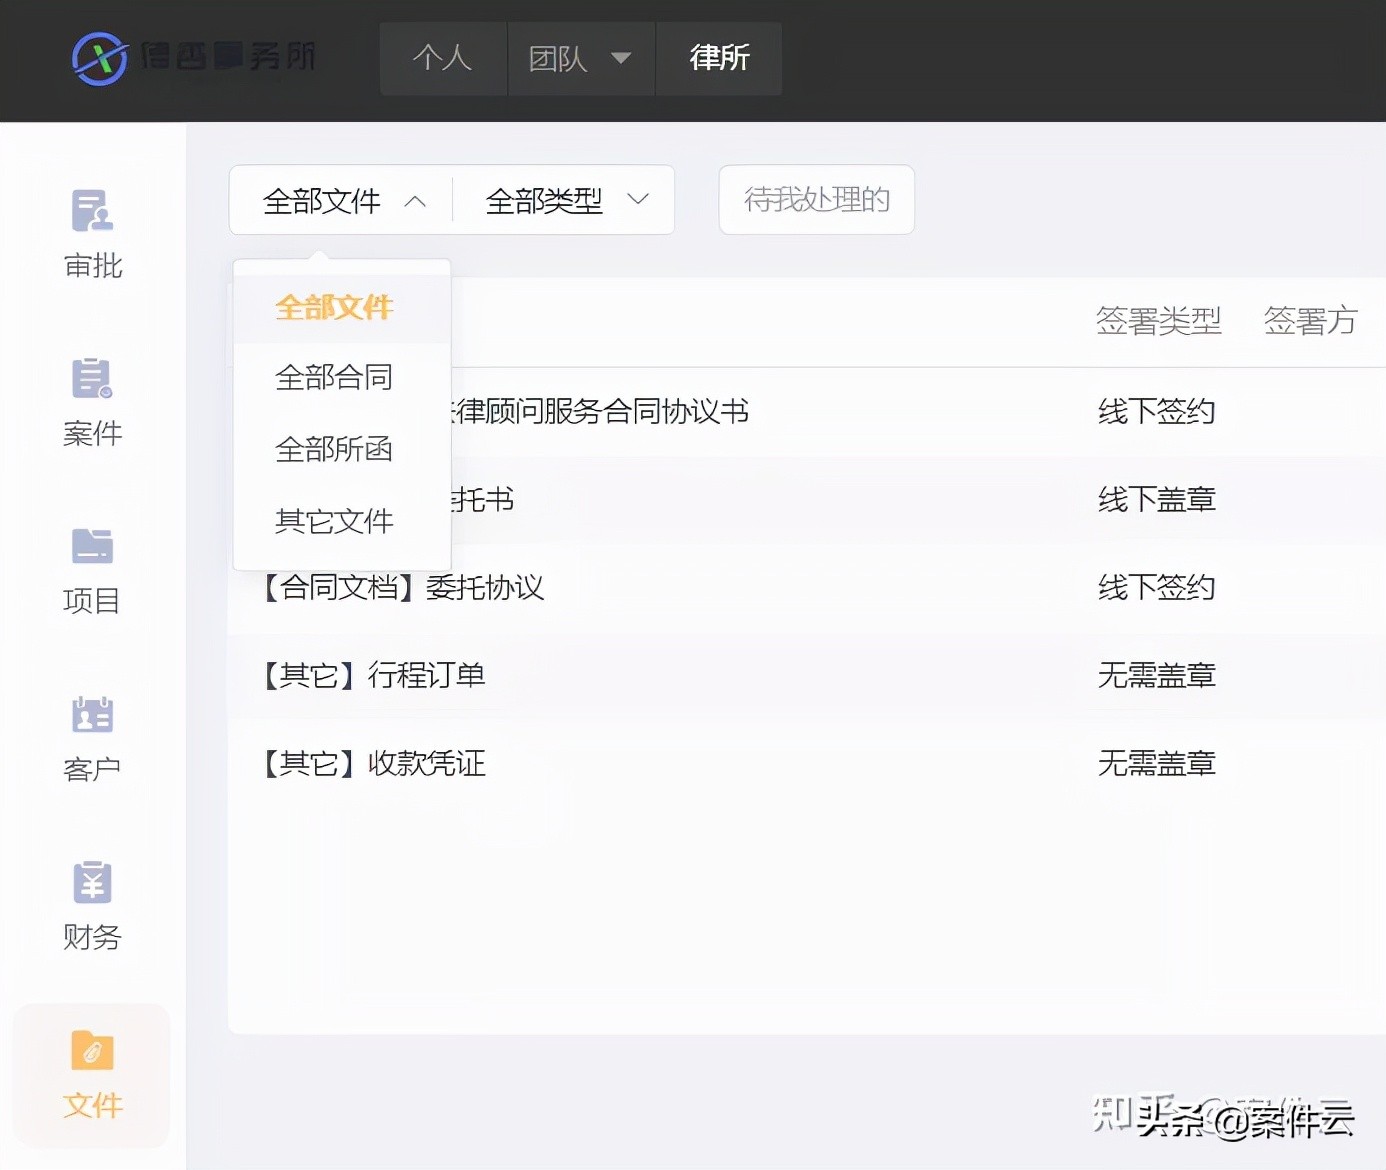This screenshot has width=1386, height=1170.
Task: Choose 其它文件 from the dropdown list
Action: click(334, 521)
